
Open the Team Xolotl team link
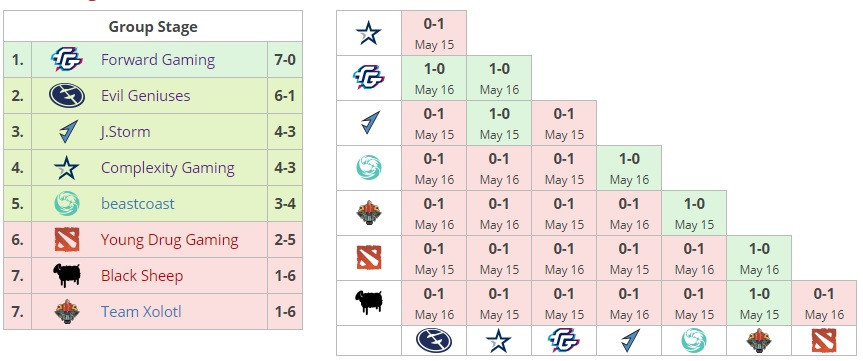click(141, 312)
